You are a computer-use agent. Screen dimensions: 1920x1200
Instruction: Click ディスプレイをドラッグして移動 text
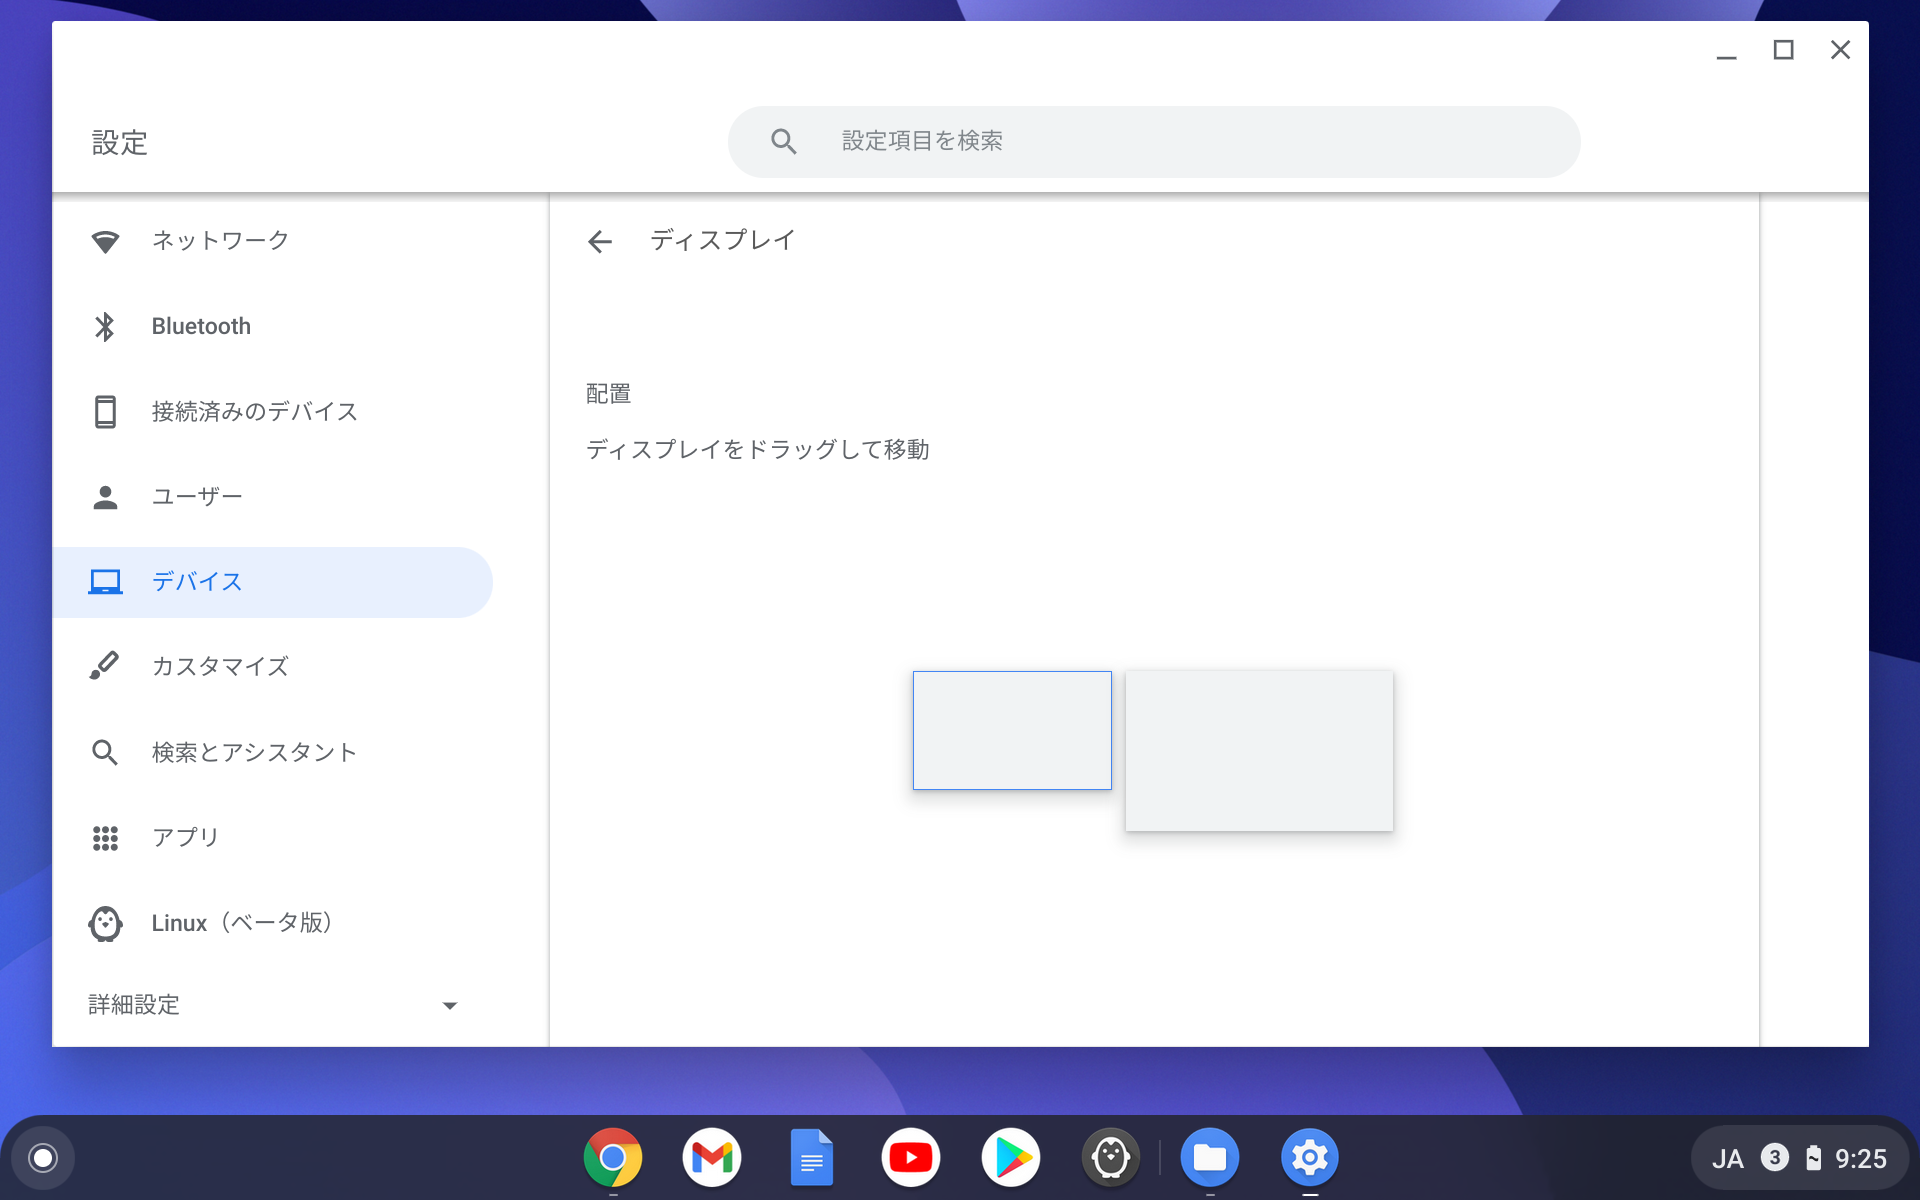tap(758, 450)
